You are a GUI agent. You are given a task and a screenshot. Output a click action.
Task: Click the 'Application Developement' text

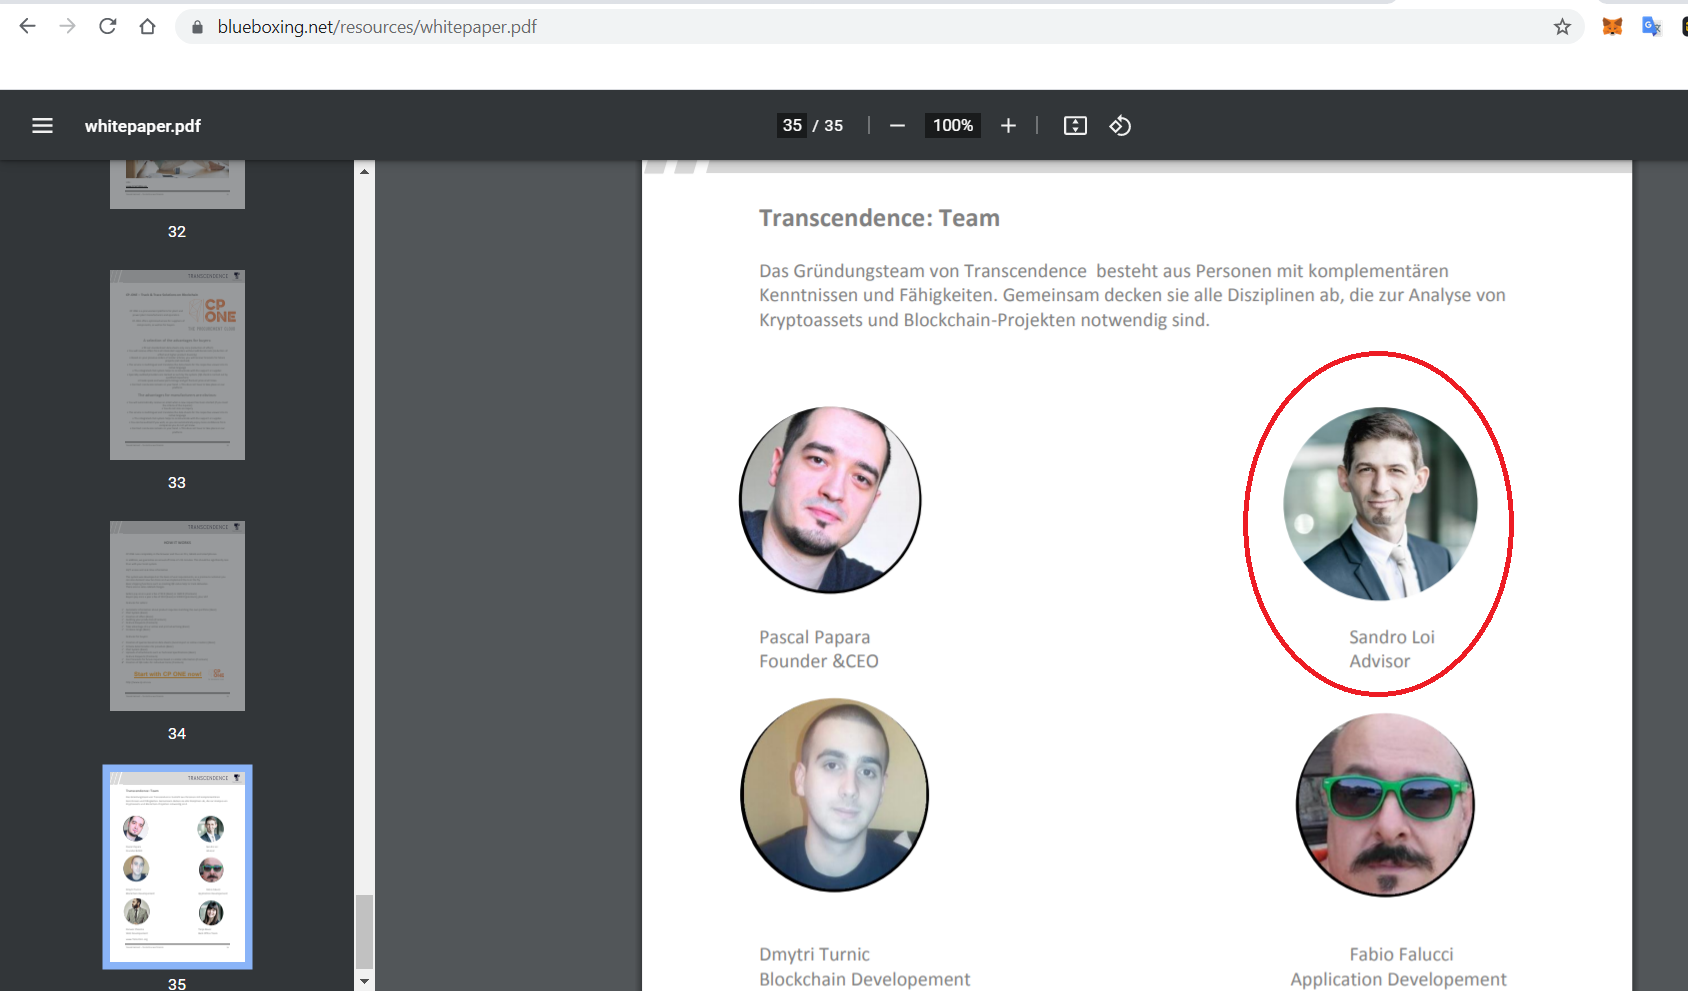click(1398, 979)
